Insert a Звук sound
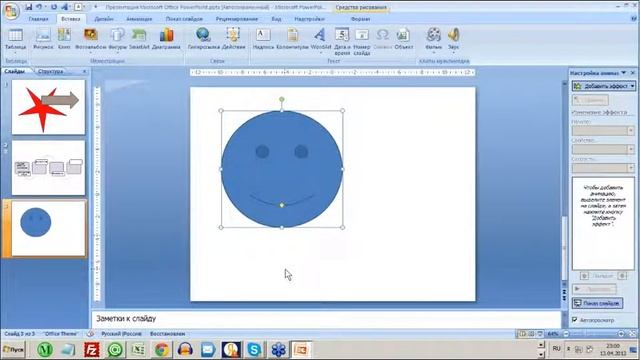 453,40
